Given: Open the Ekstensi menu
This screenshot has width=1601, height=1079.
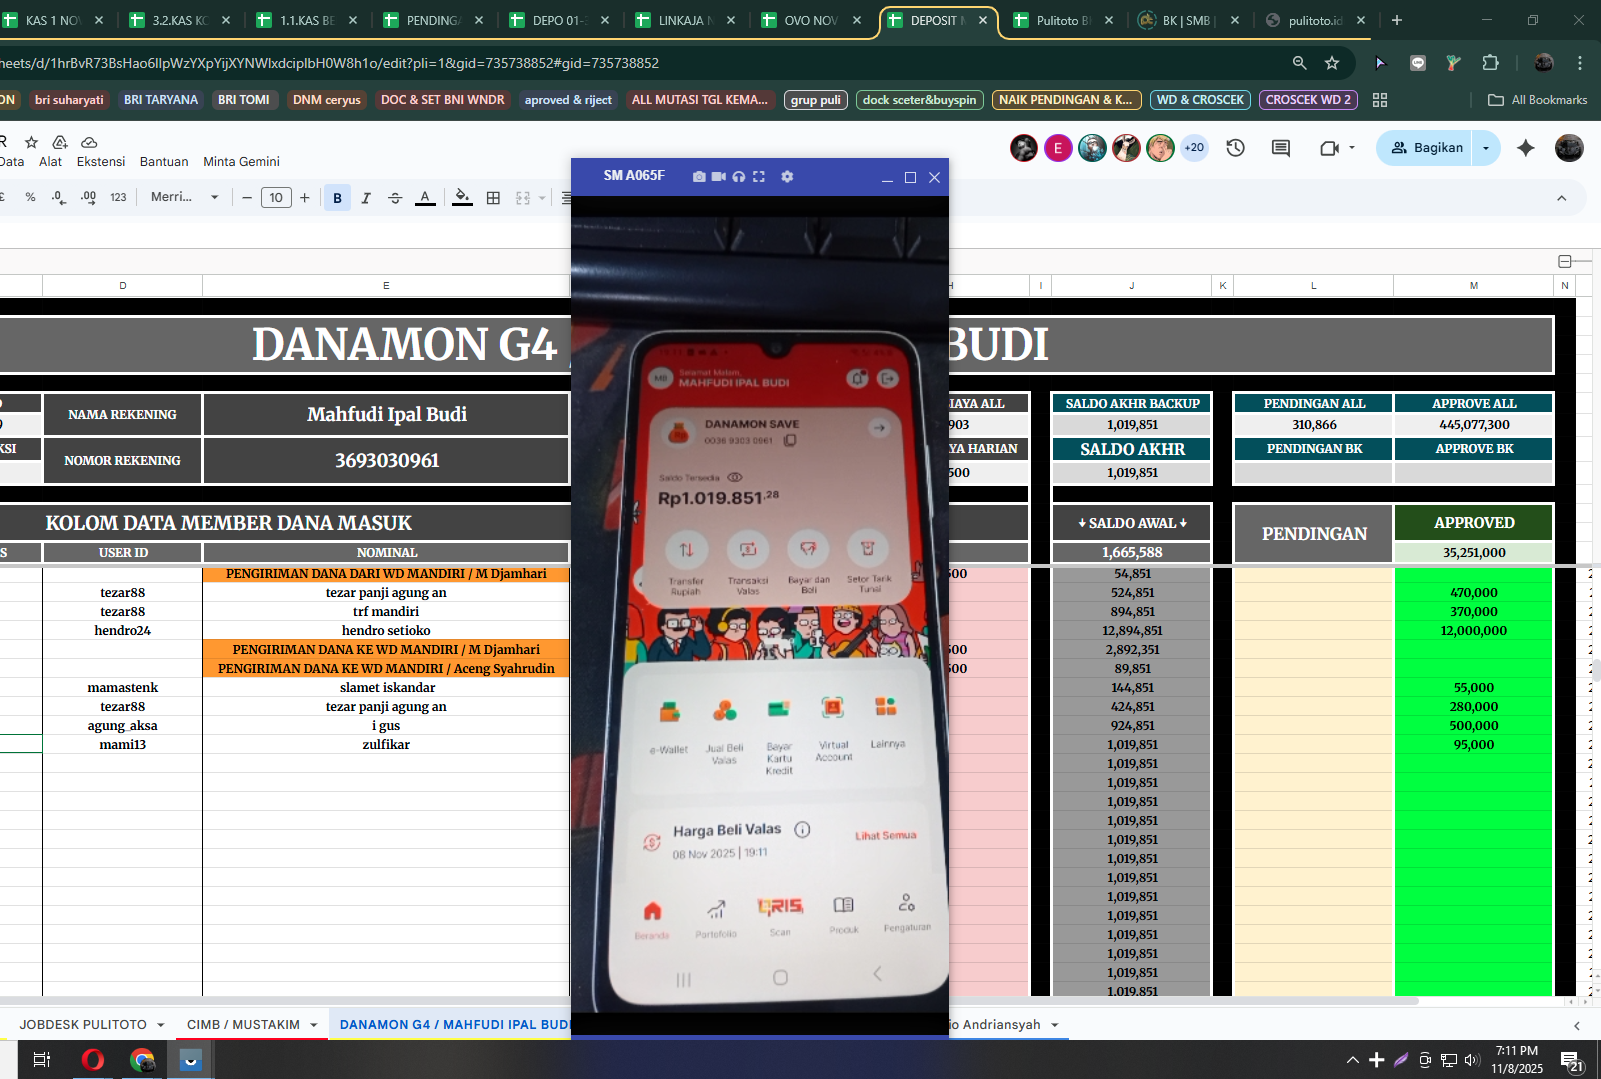Looking at the screenshot, I should (x=101, y=162).
